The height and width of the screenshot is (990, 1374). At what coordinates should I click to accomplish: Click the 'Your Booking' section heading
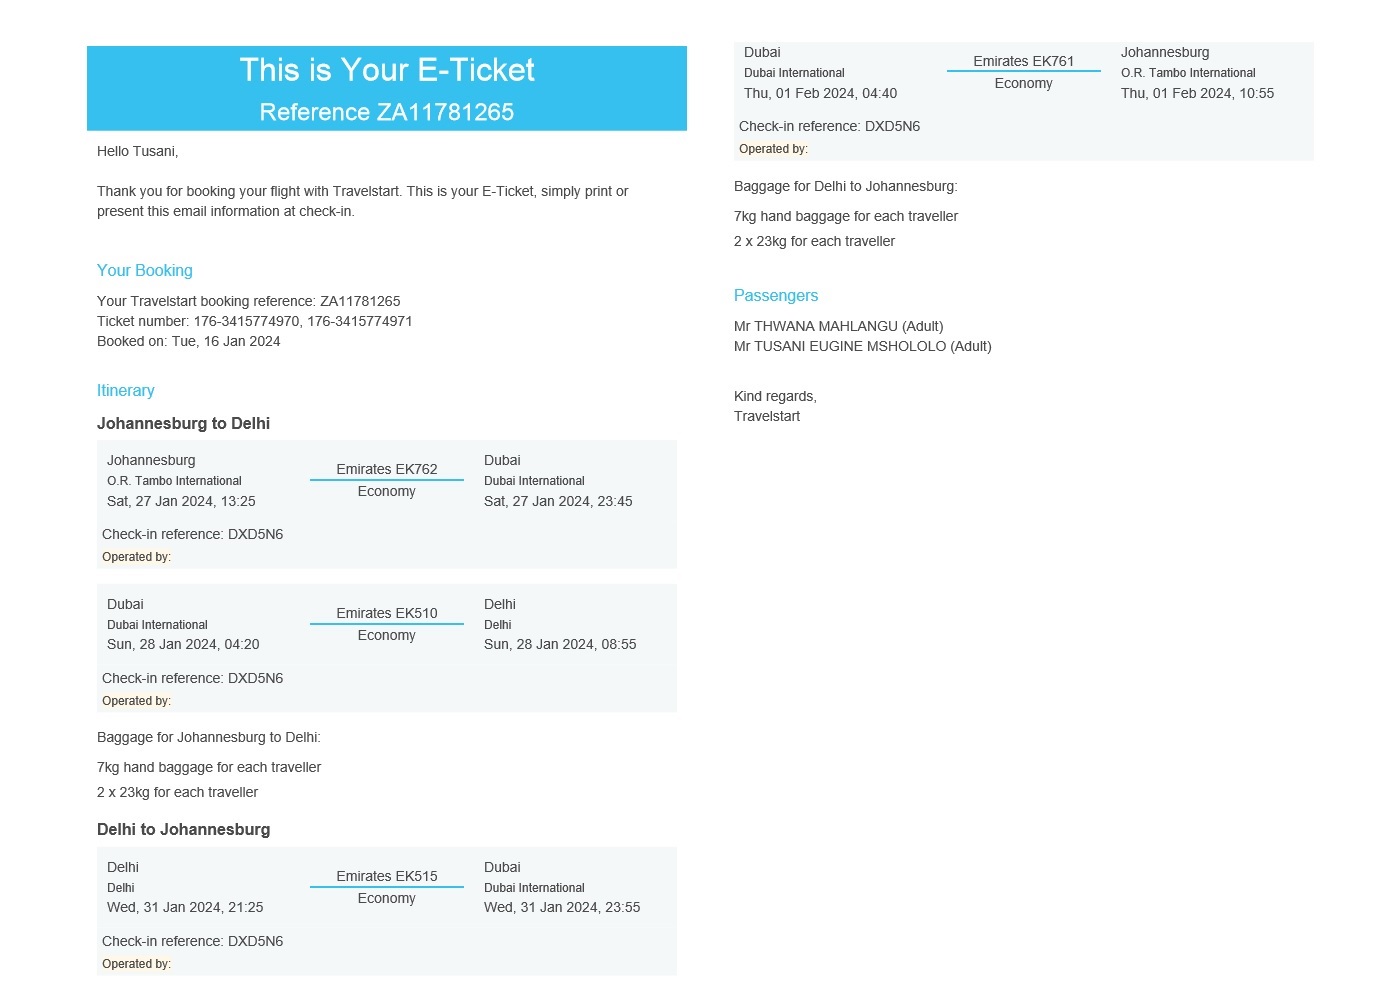[145, 270]
